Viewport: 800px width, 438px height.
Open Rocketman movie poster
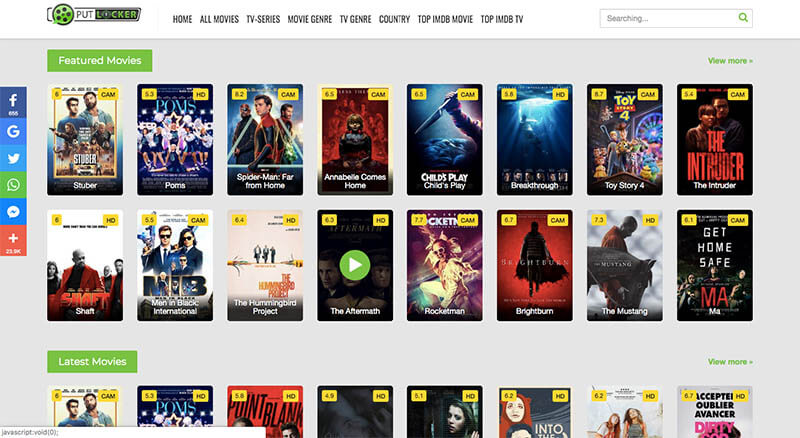click(444, 265)
